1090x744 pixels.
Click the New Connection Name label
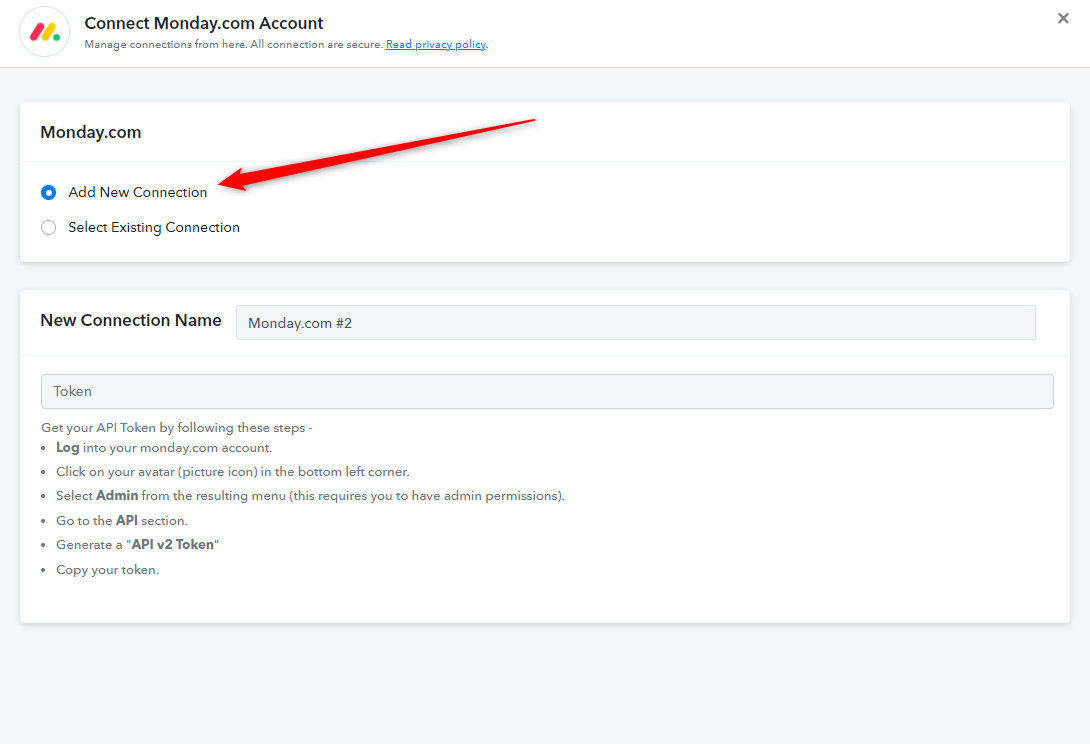pos(131,320)
